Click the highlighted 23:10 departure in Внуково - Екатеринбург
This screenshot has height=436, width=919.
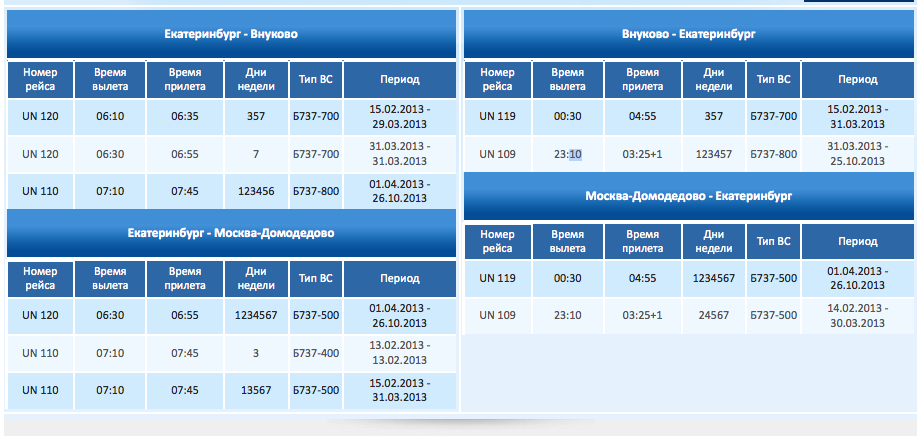pos(567,154)
